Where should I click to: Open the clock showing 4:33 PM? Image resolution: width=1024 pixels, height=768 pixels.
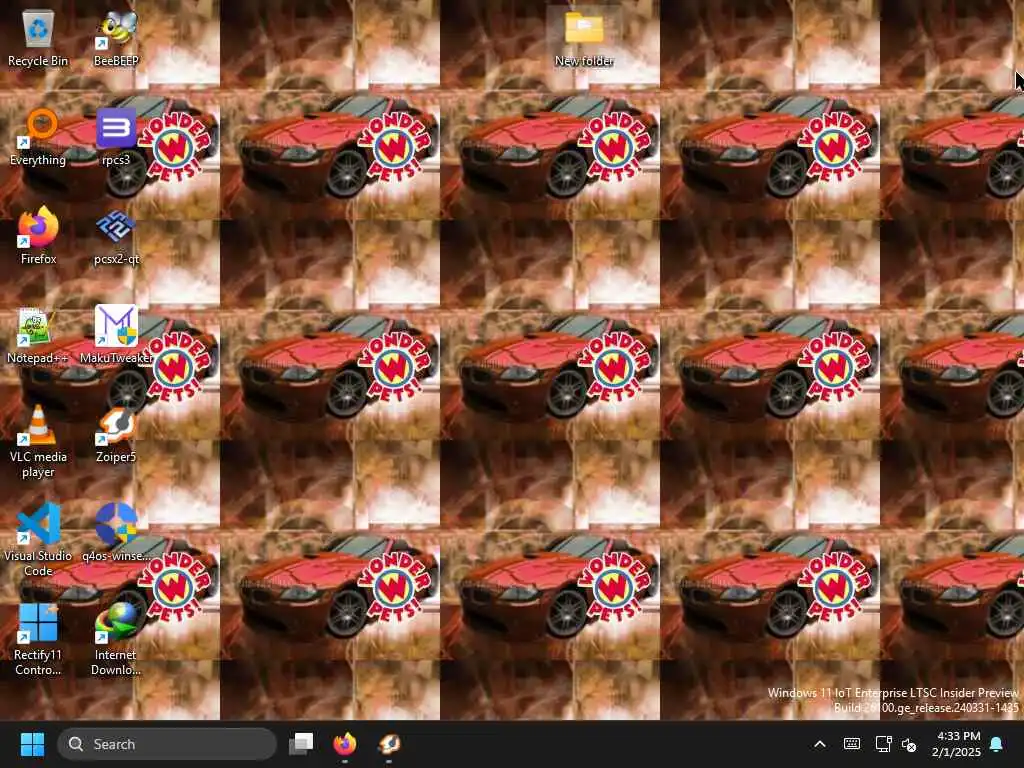[x=956, y=744]
